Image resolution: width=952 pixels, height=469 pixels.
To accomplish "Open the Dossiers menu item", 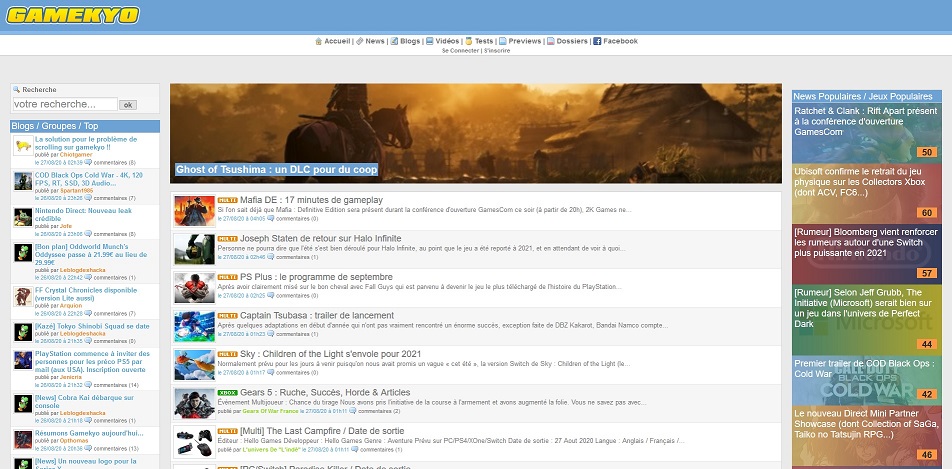I will click(x=572, y=41).
